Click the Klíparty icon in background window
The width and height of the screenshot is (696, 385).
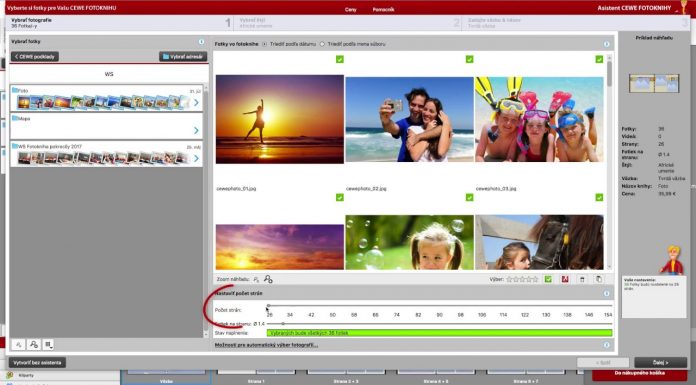click(10, 376)
